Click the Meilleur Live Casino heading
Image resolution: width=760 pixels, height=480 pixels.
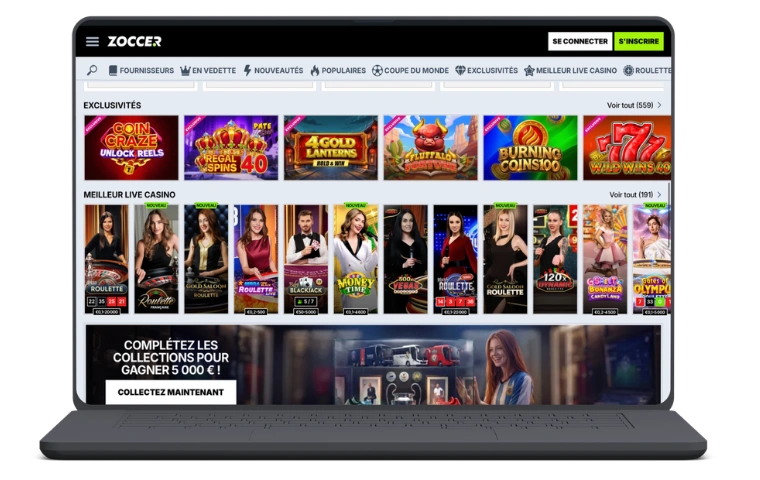[x=129, y=194]
